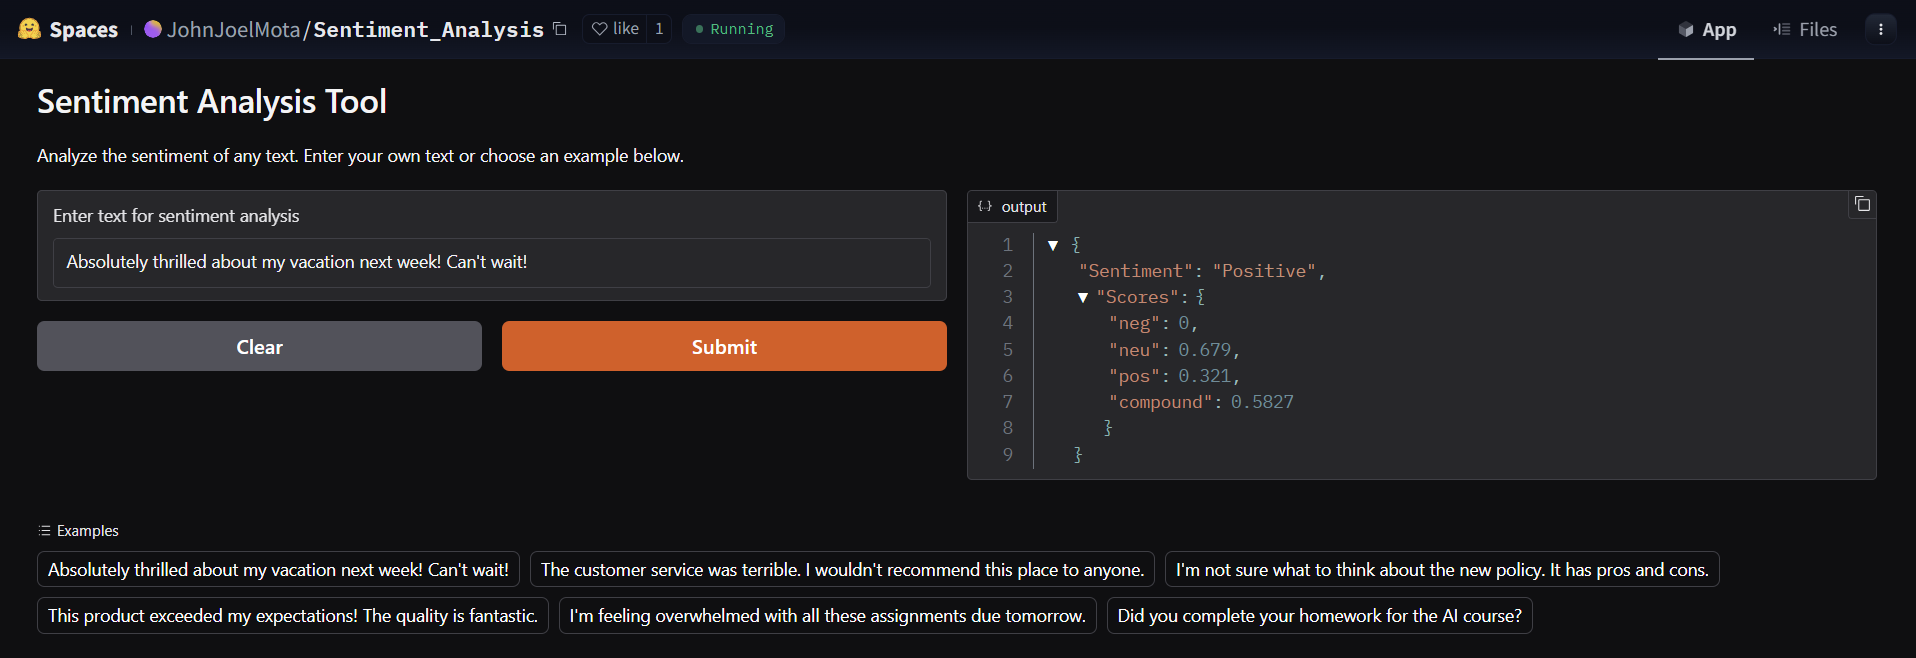The image size is (1916, 658).
Task: Collapse the "Scores" JSON node
Action: coord(1083,297)
